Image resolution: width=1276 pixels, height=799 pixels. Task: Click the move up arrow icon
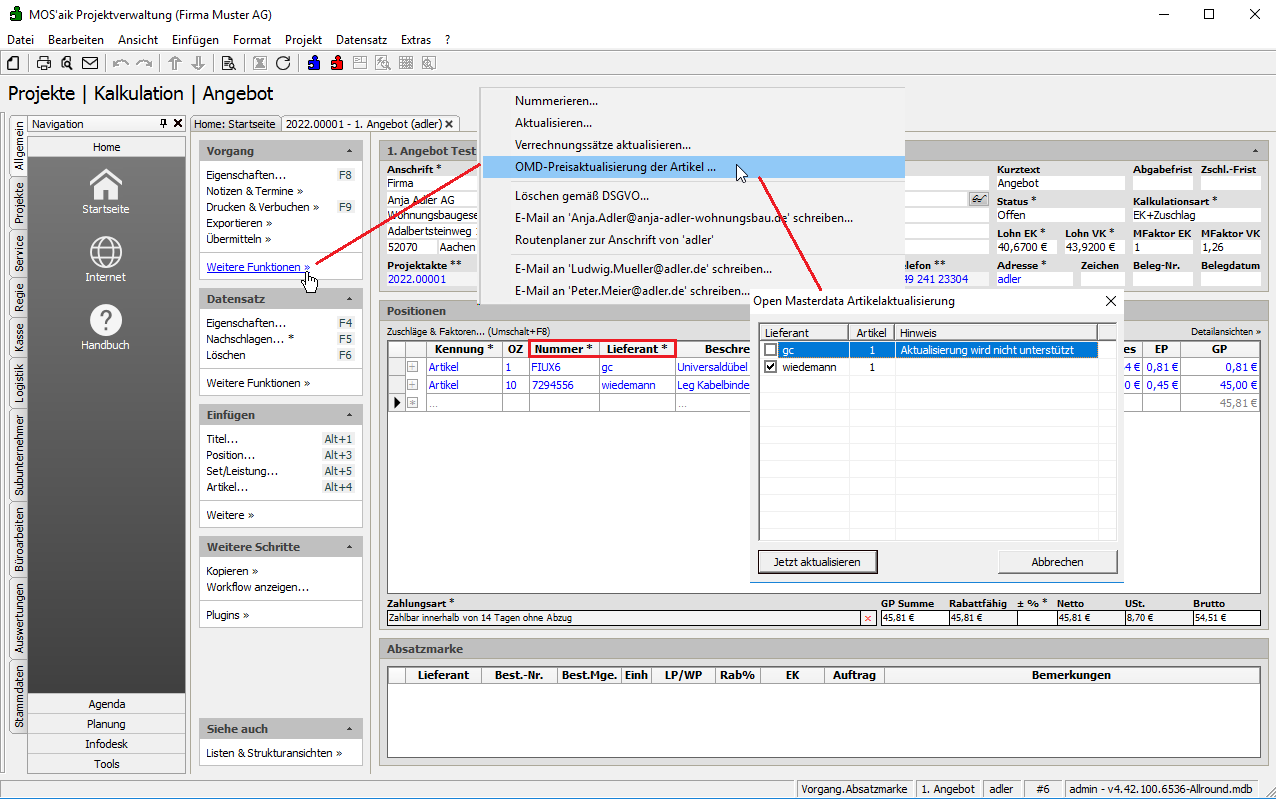(x=175, y=63)
